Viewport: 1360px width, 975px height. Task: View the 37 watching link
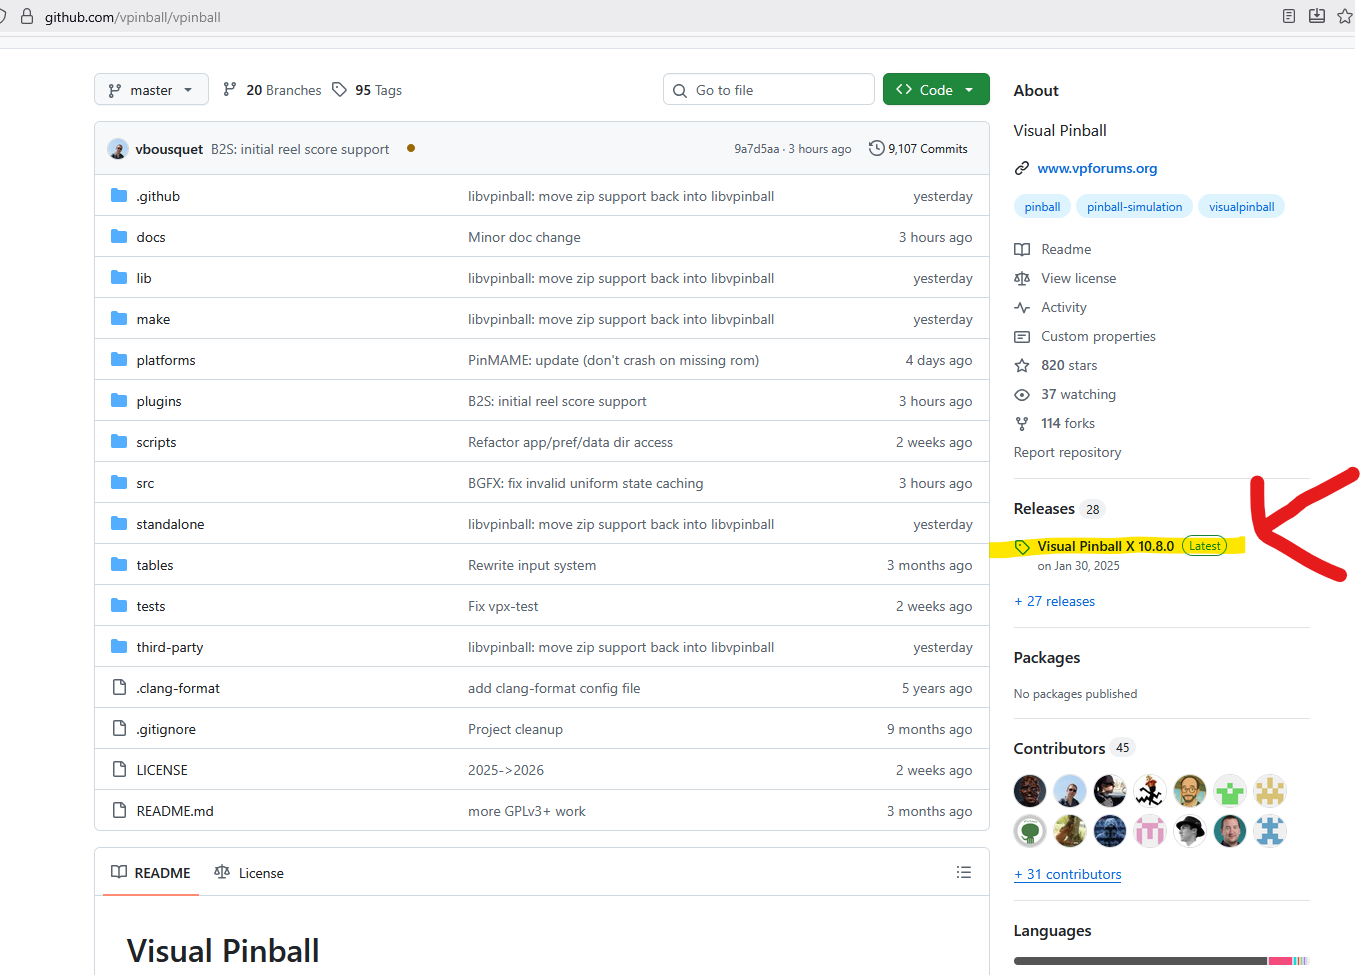click(1065, 394)
